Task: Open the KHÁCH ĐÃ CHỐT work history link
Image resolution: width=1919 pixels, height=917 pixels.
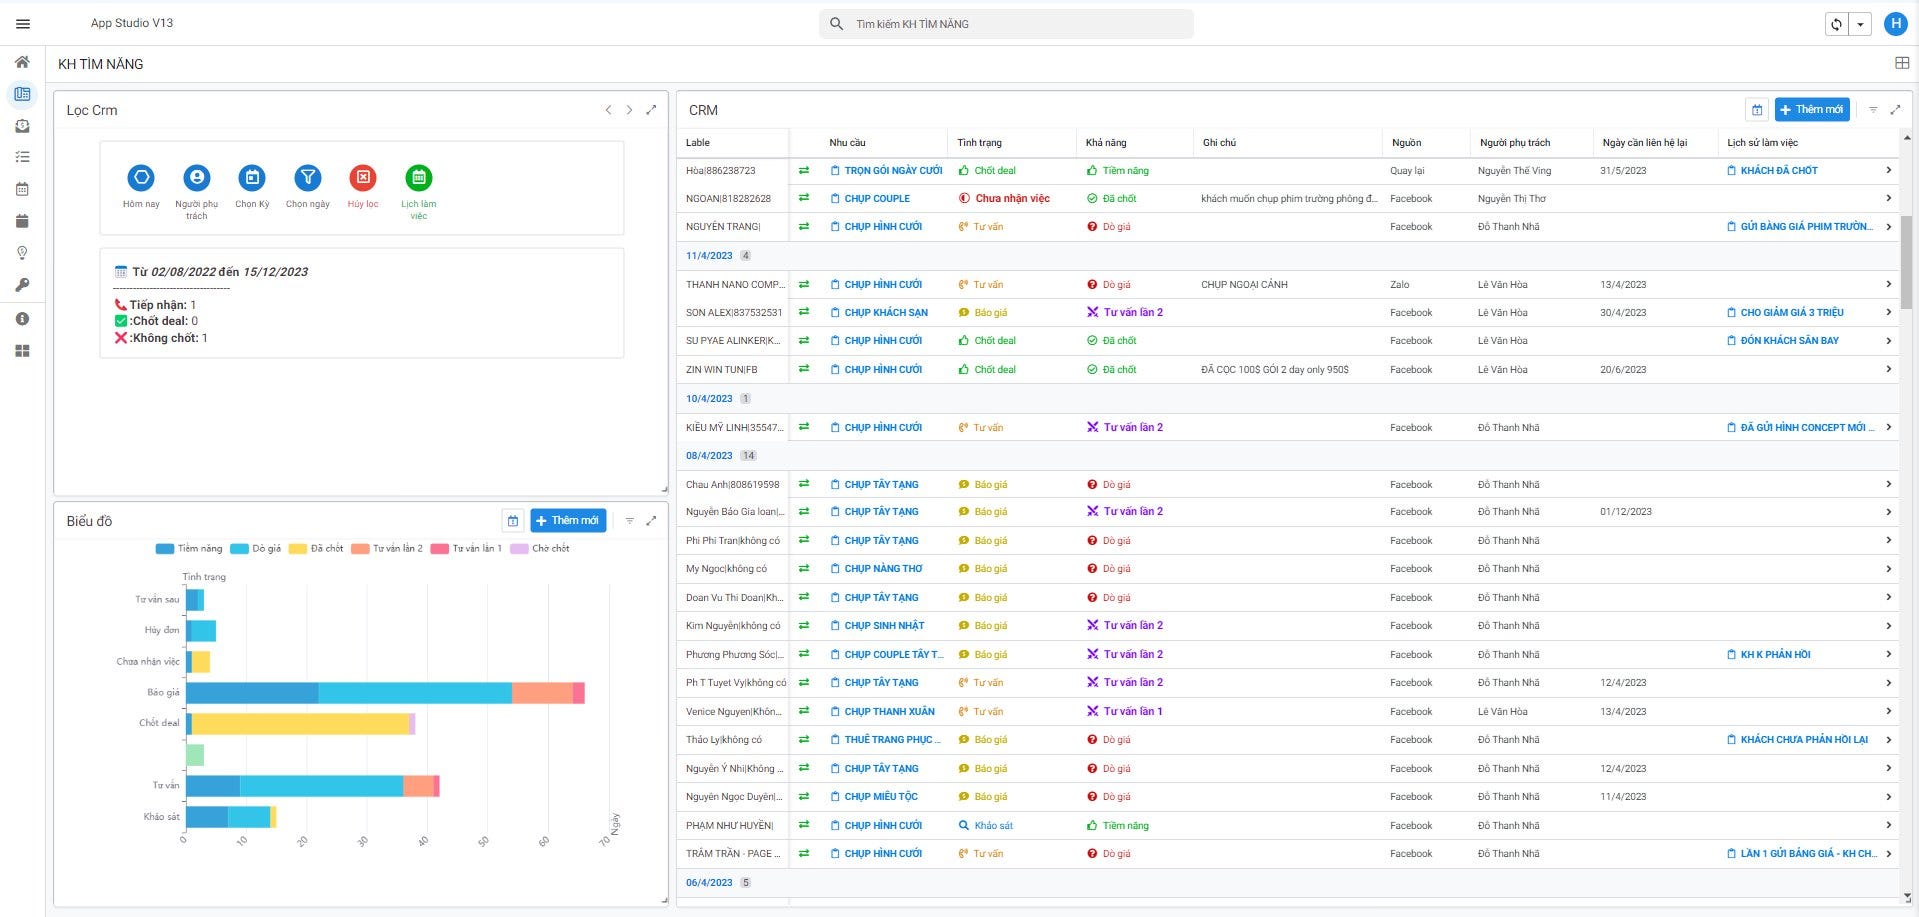Action: point(1772,171)
